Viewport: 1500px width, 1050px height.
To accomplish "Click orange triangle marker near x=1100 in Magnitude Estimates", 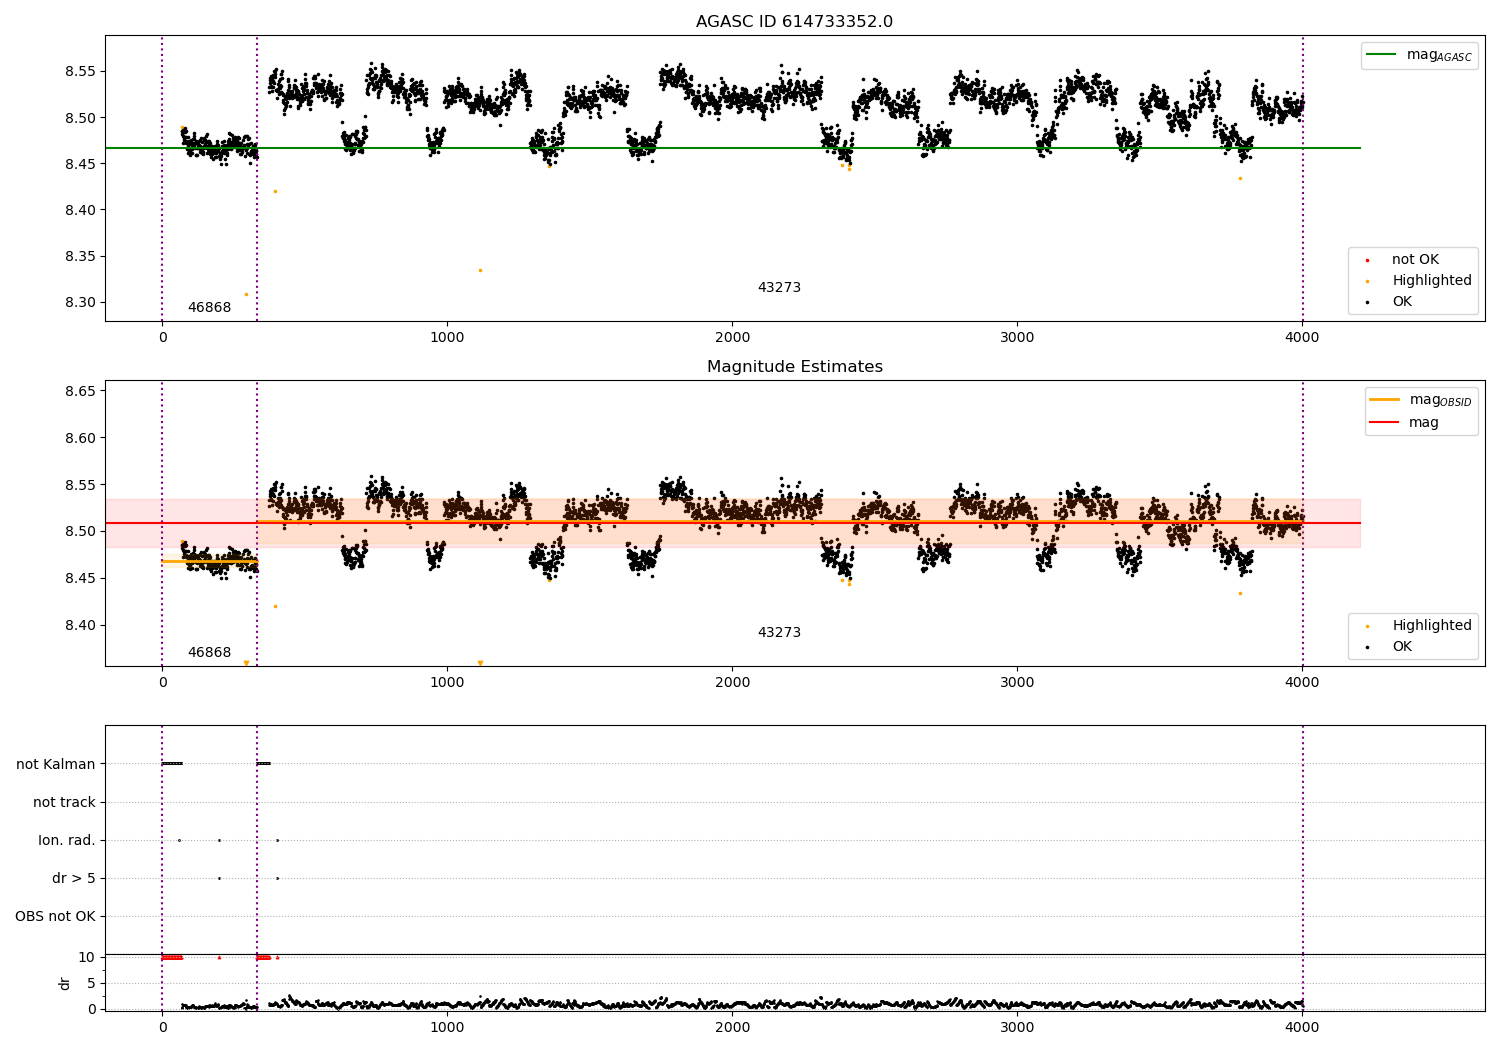I will pos(480,663).
